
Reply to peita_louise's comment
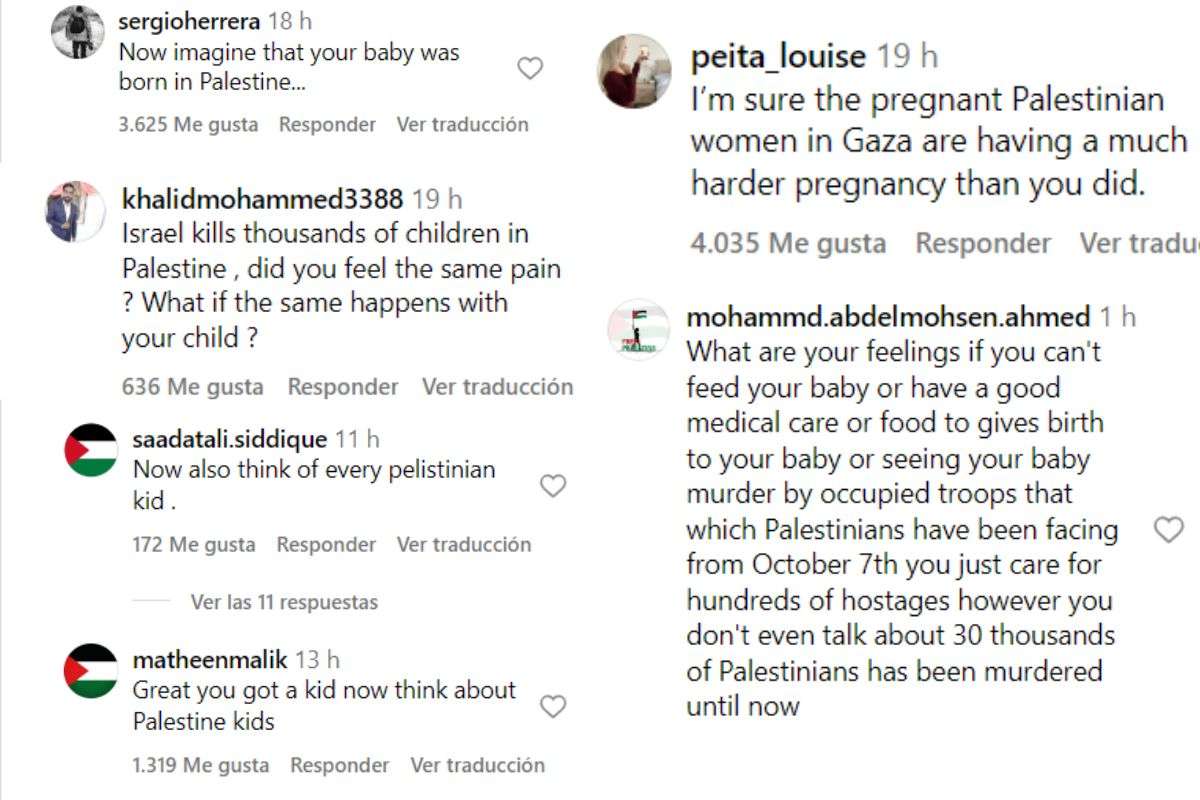tap(983, 244)
